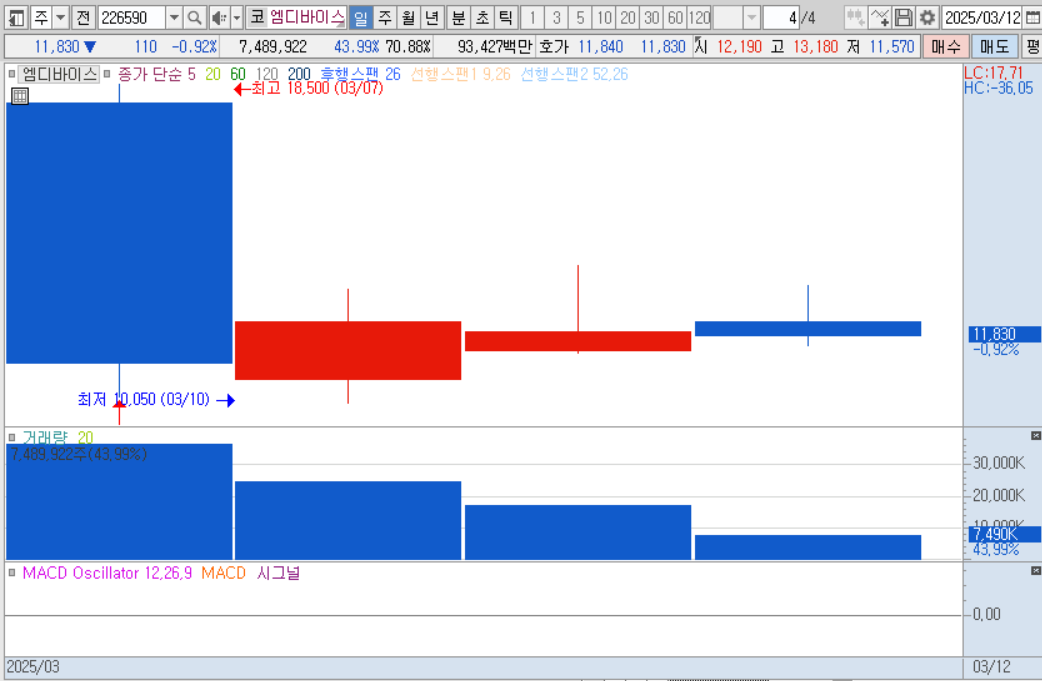Focus the stock code field 226590
1042x681 pixels.
click(132, 18)
